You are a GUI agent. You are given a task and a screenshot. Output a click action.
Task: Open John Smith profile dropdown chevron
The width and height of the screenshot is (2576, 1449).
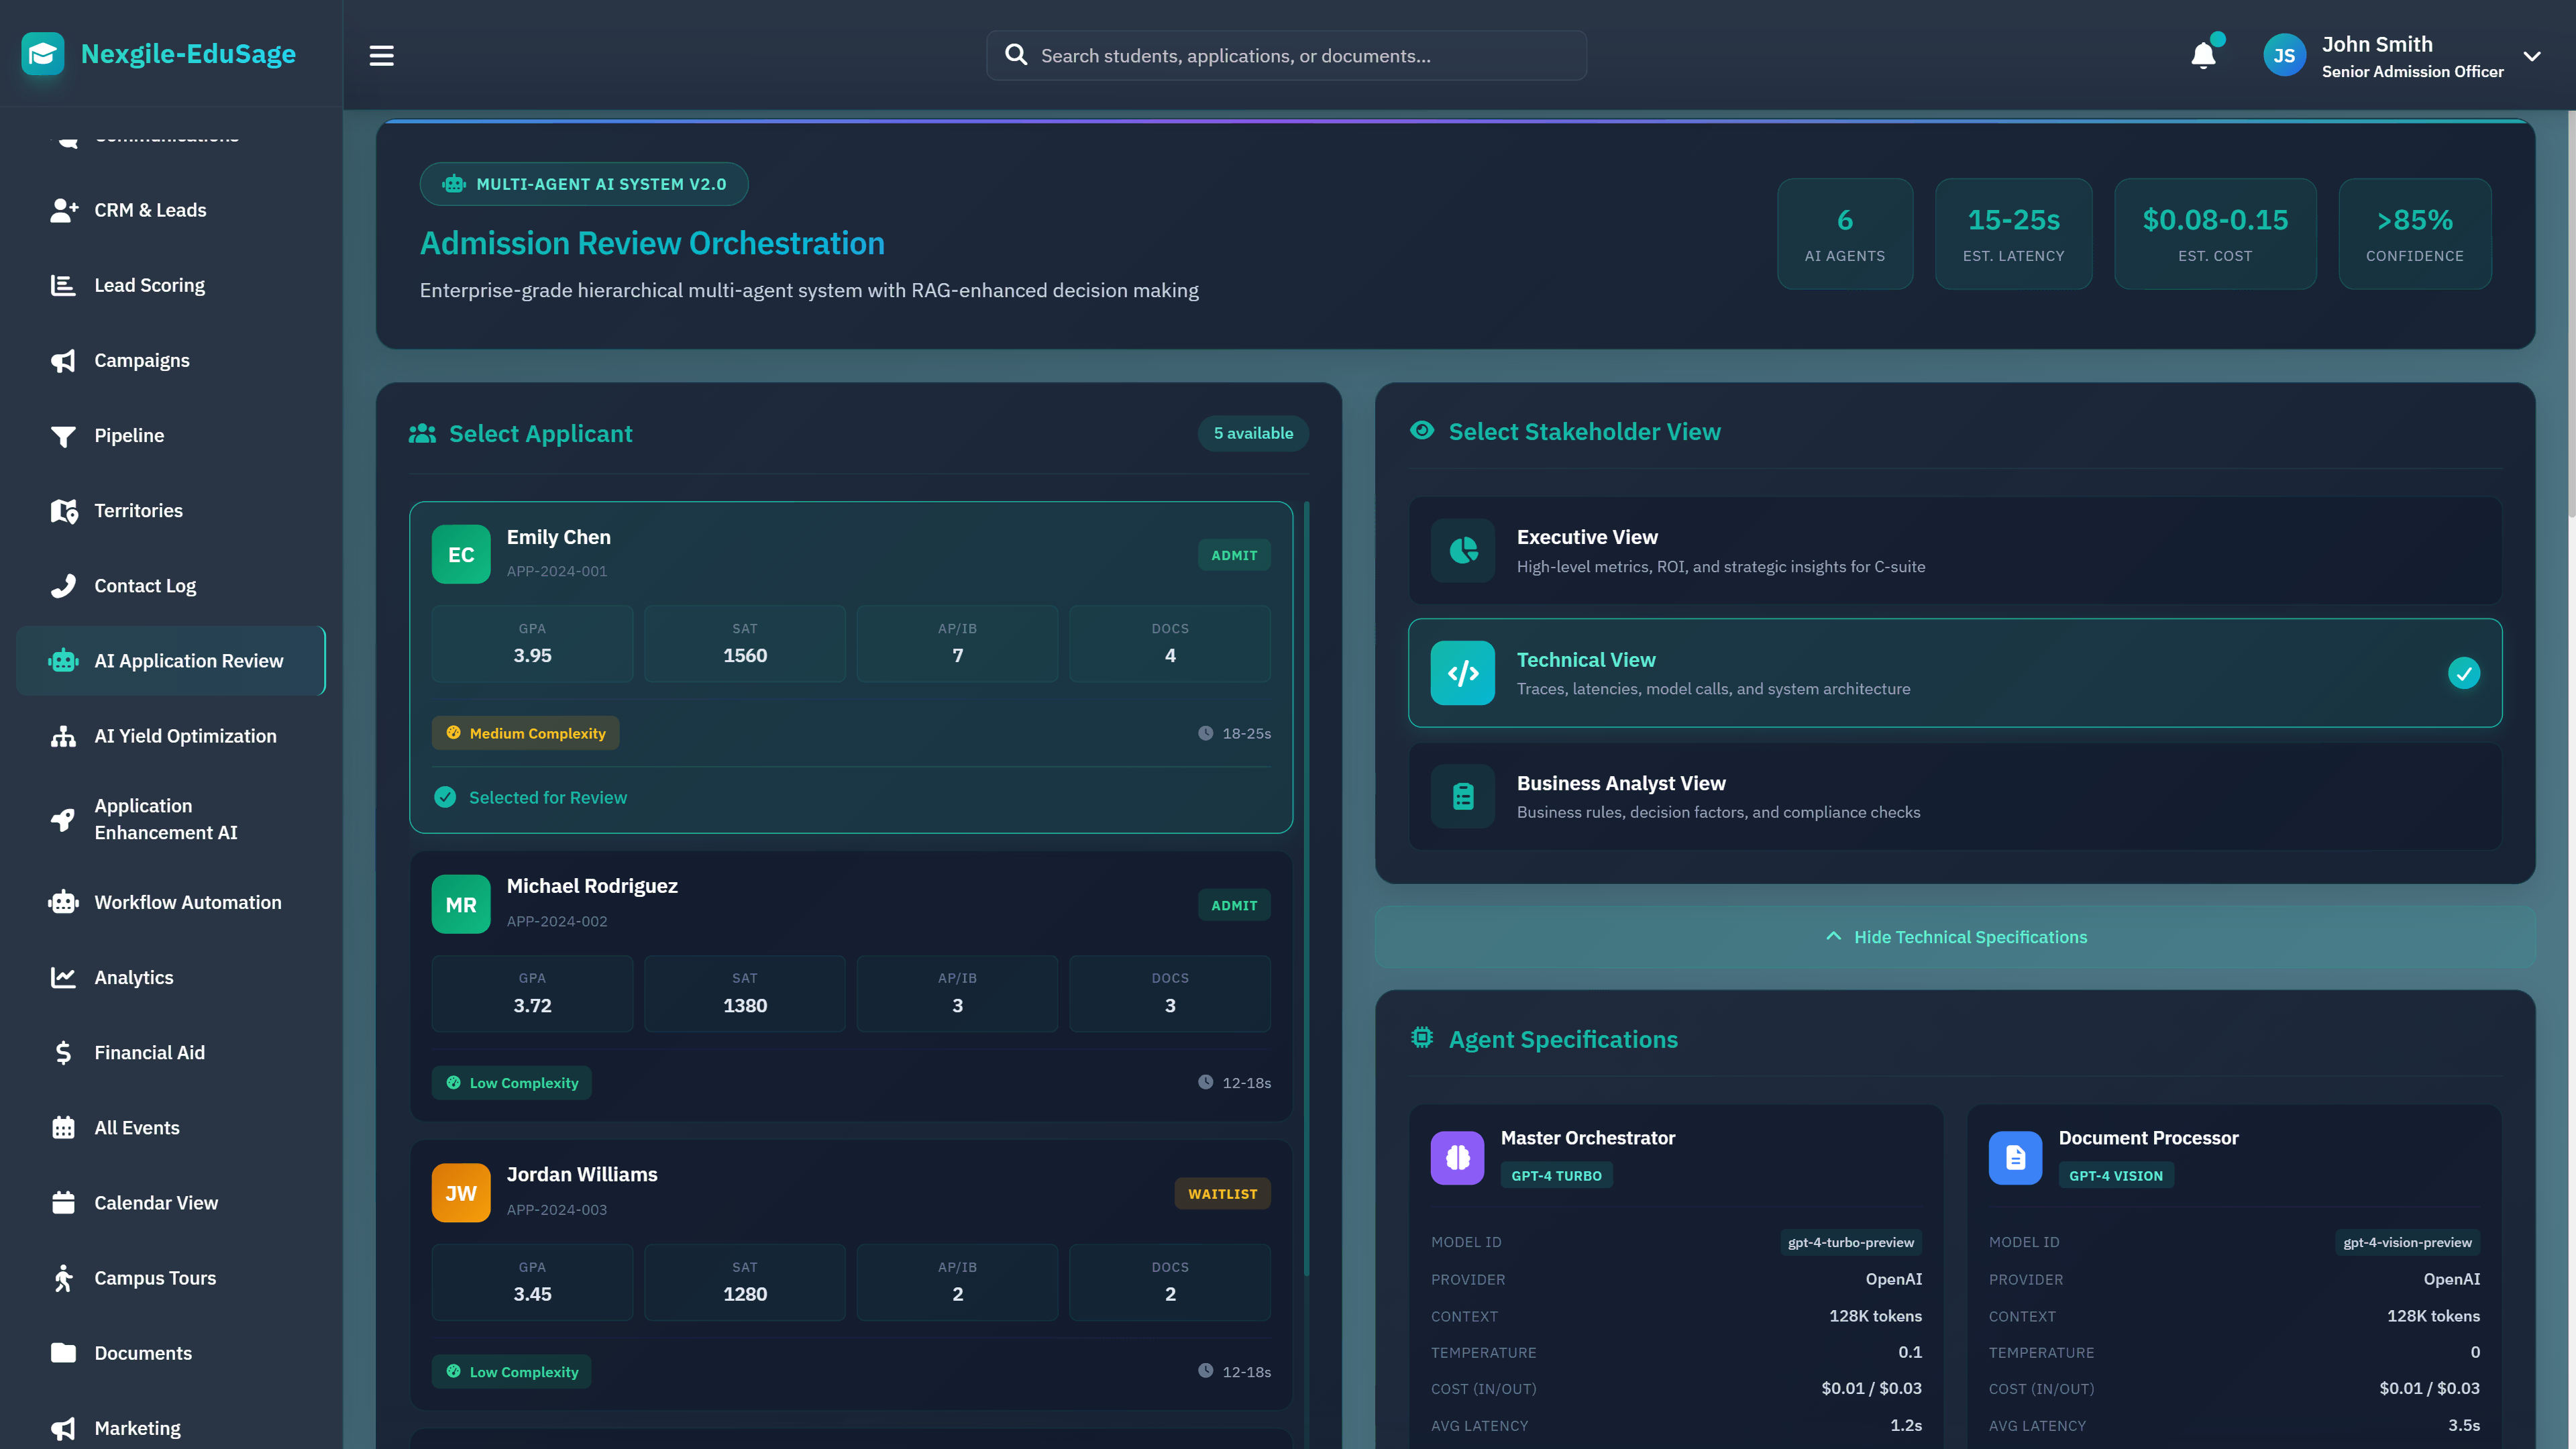[x=2531, y=56]
